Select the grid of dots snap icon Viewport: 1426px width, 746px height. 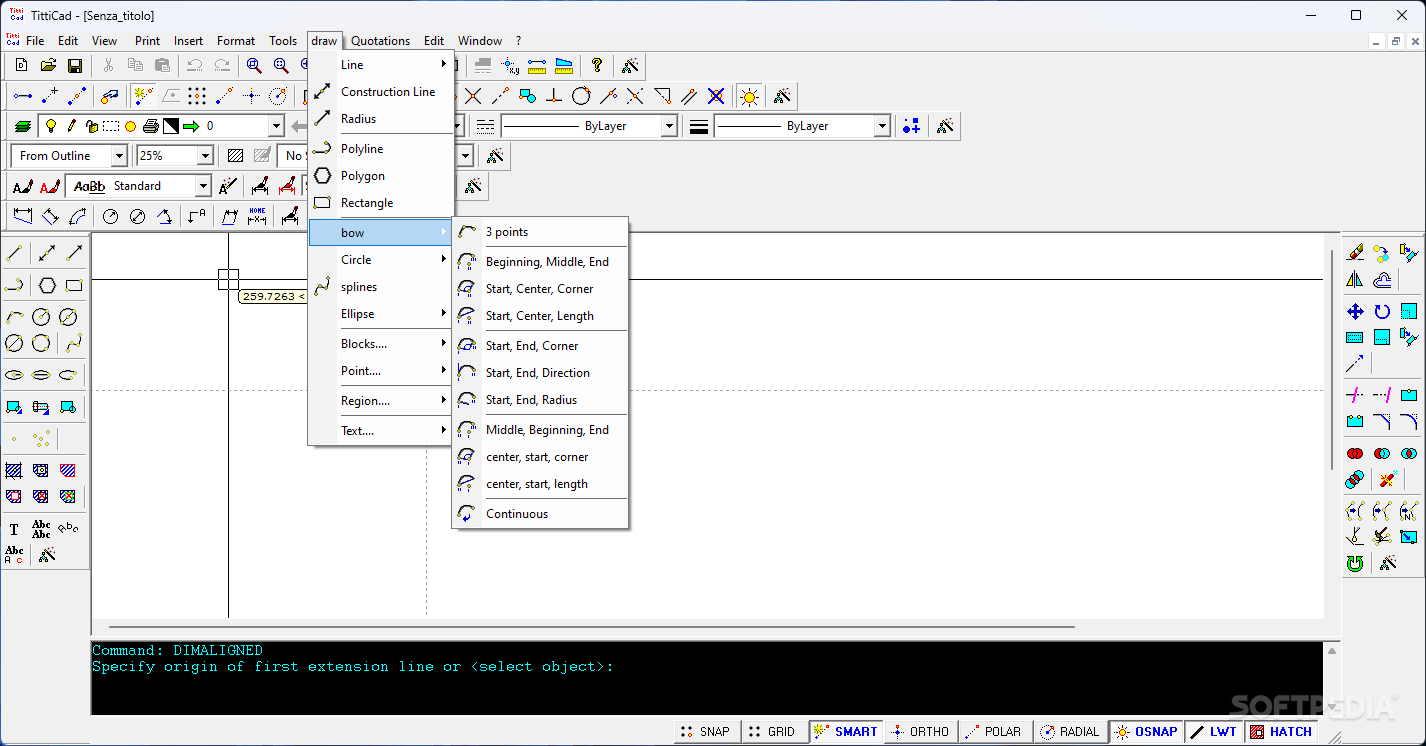[x=197, y=96]
